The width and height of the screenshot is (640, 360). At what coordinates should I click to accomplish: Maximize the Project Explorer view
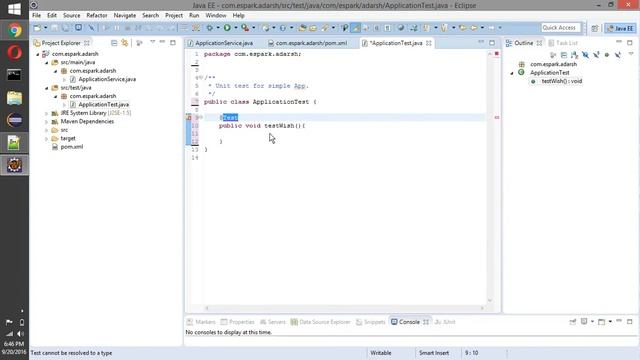click(x=173, y=42)
